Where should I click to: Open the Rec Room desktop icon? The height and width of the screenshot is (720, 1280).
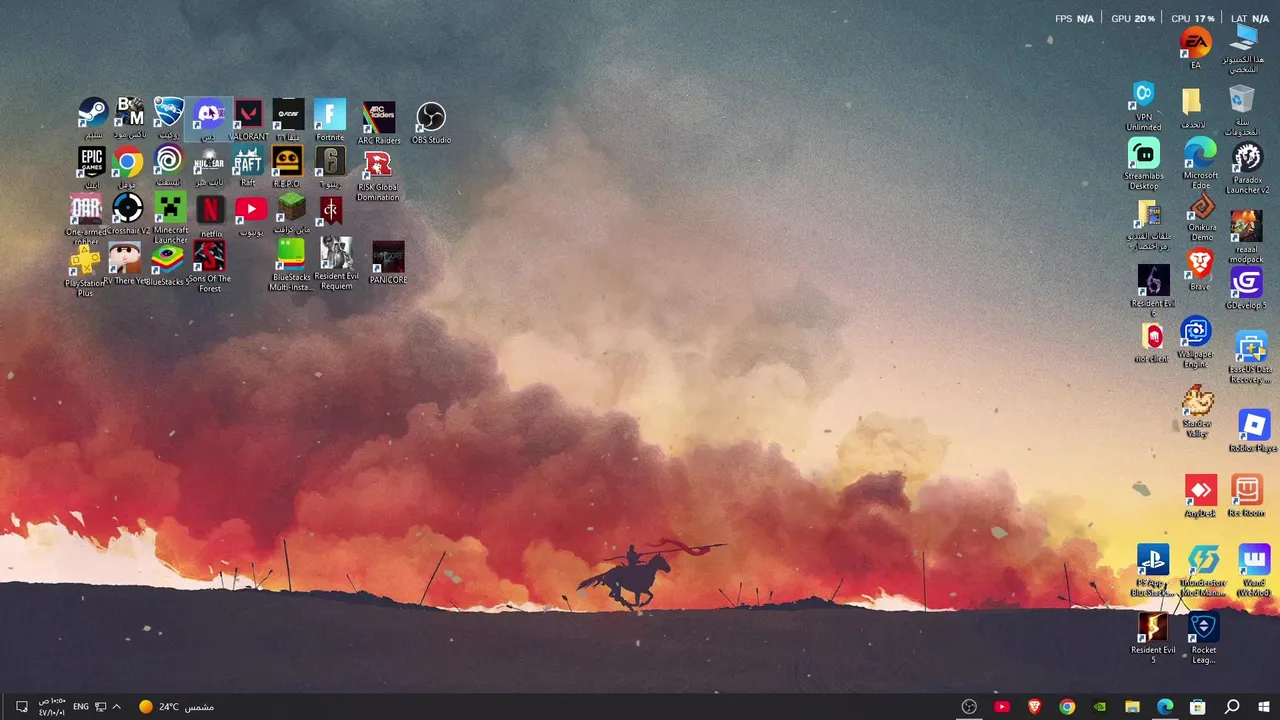[1246, 496]
